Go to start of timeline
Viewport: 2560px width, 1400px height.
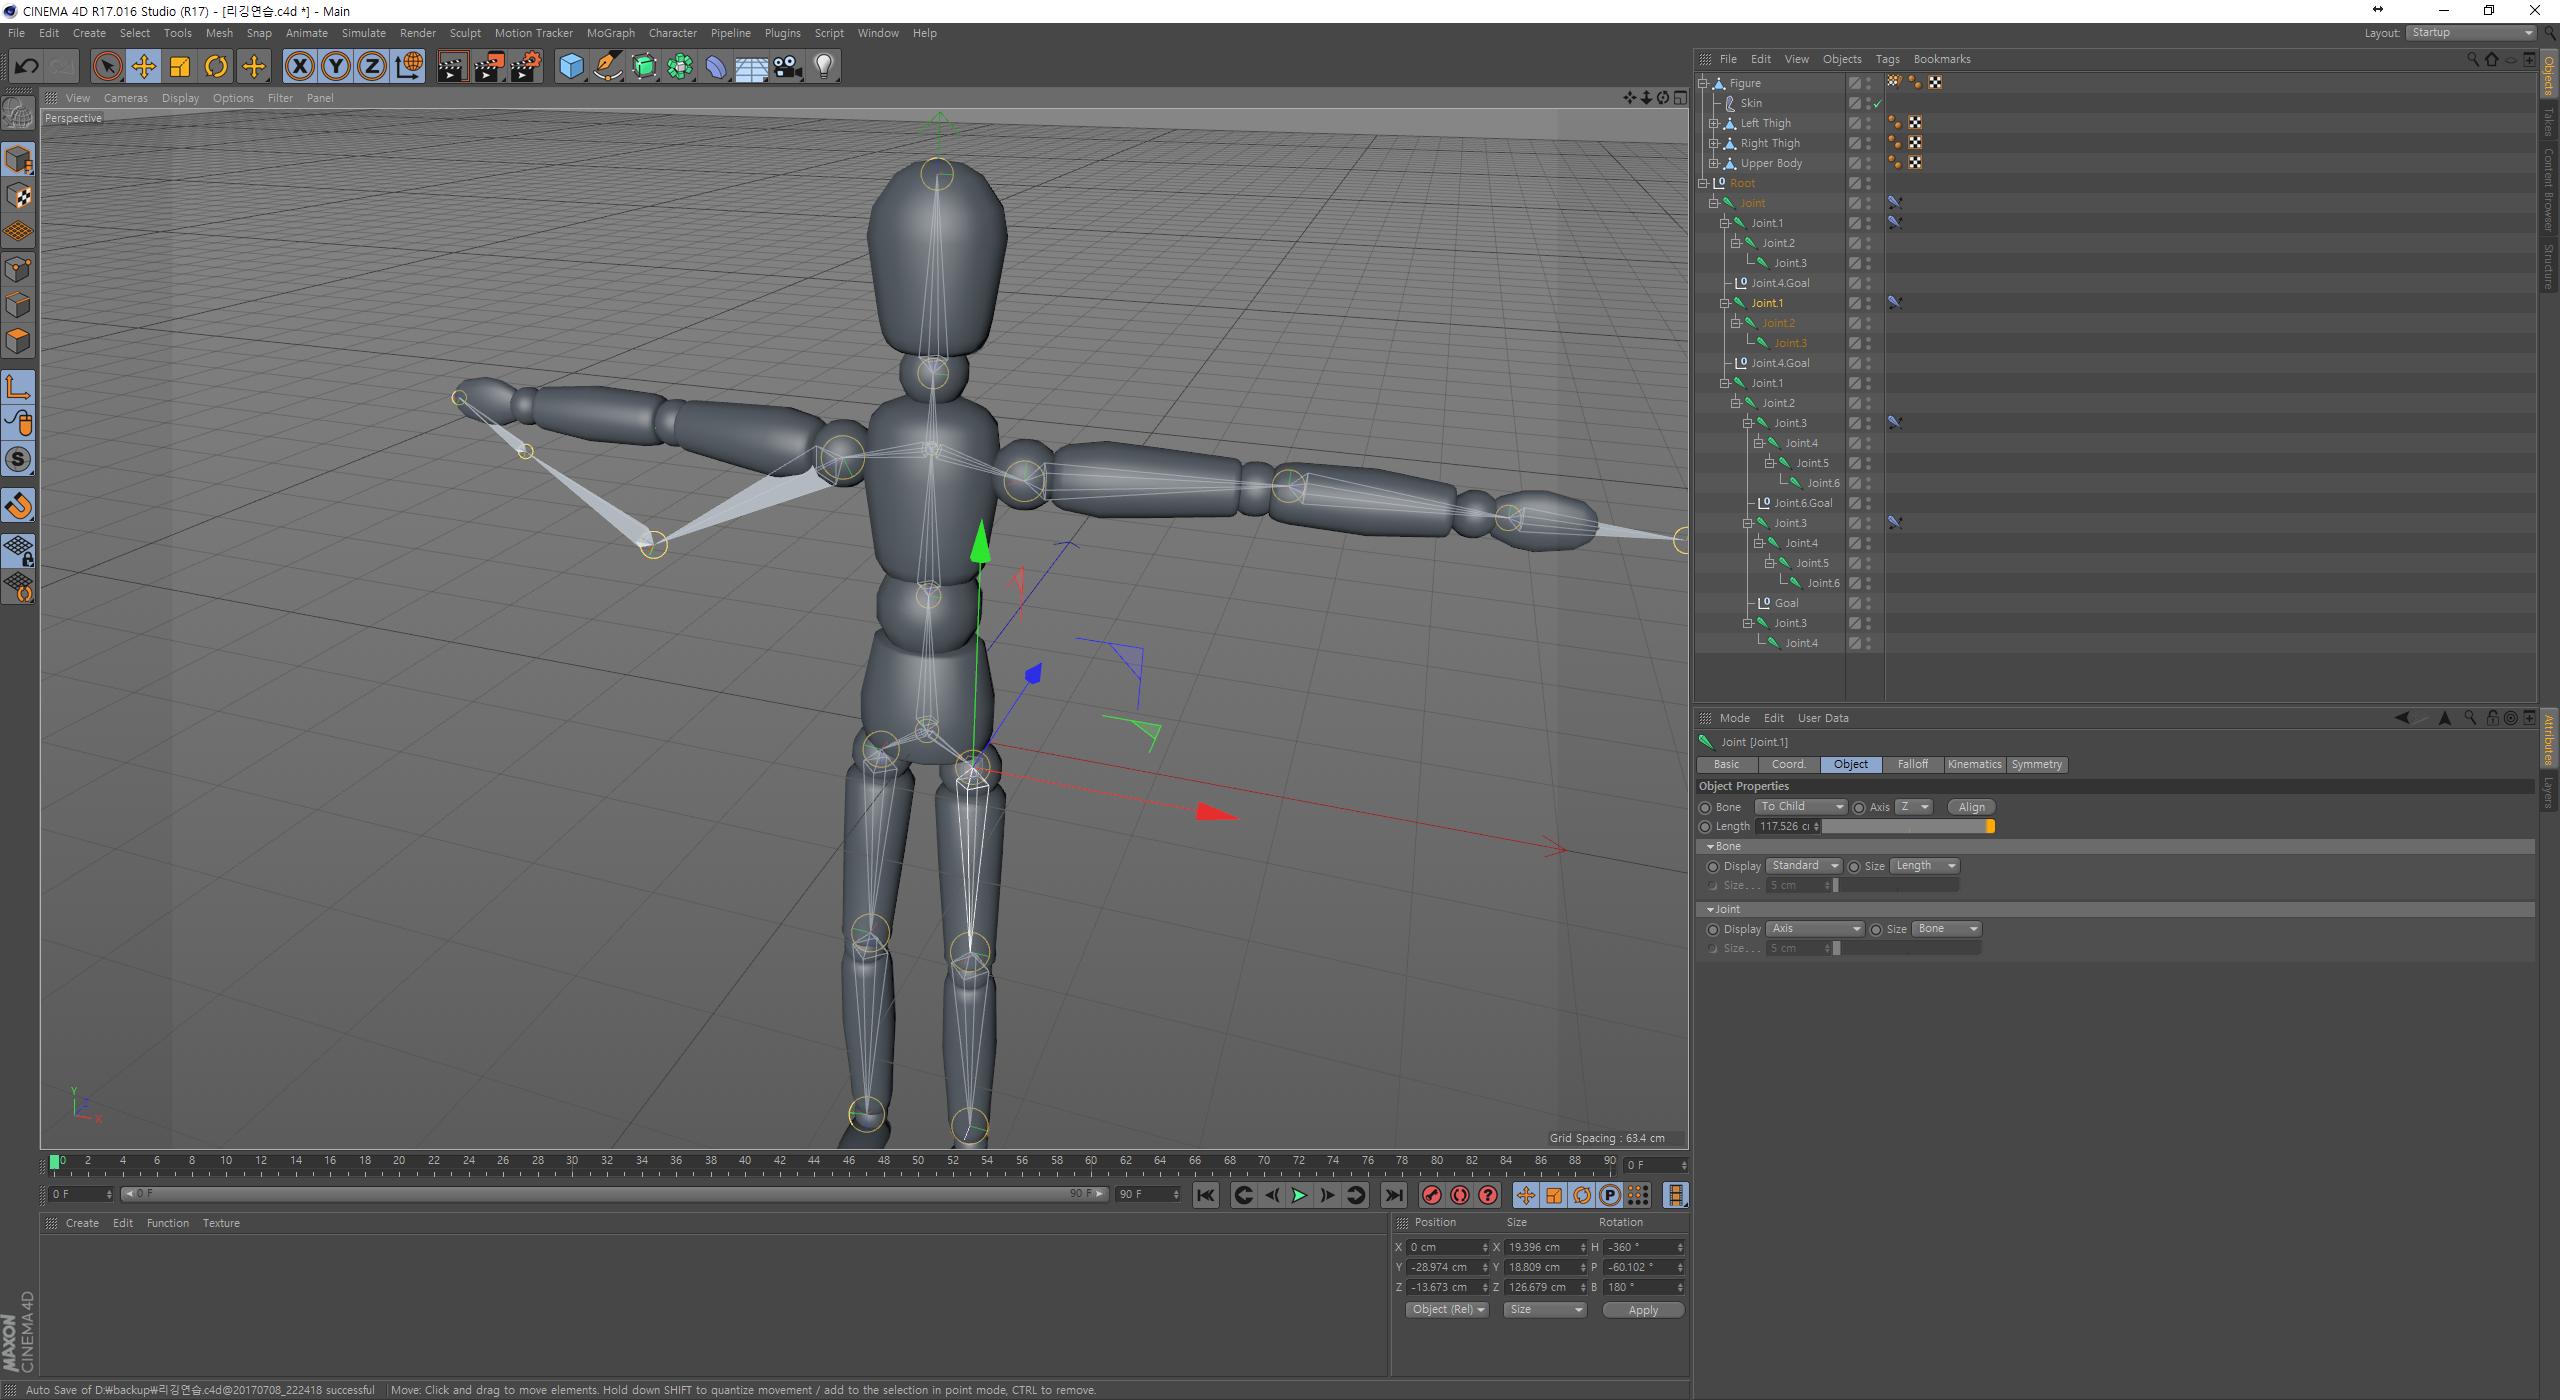click(1205, 1195)
